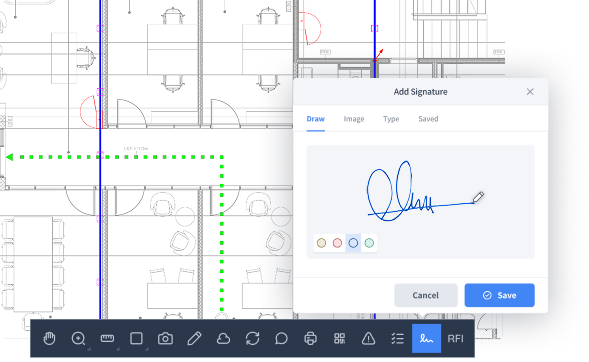Open the Saved signatures tab
This screenshot has width=589, height=362.
(428, 119)
